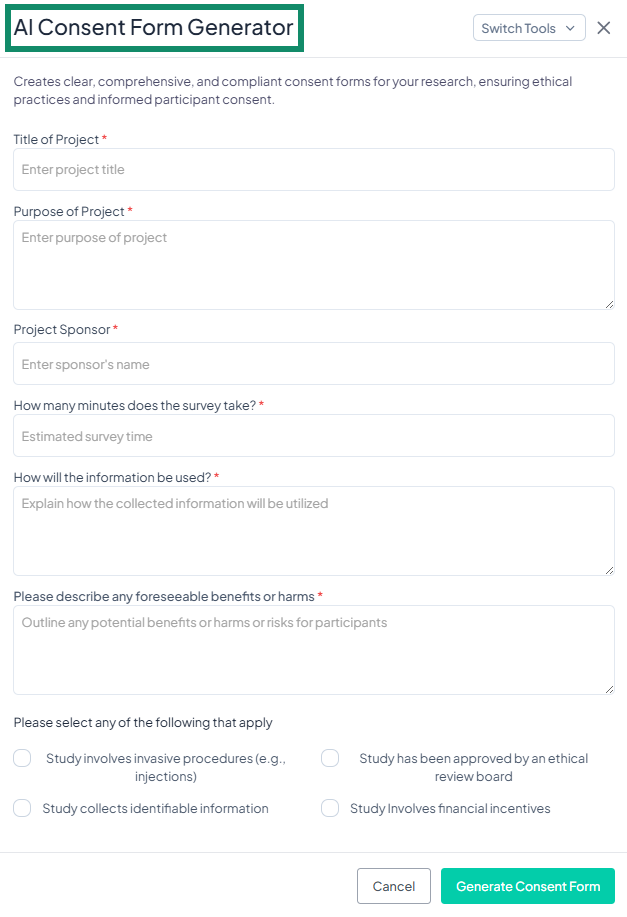Click the Purpose of Project resize handle
Viewport: 627px width, 917px height.
[610, 304]
